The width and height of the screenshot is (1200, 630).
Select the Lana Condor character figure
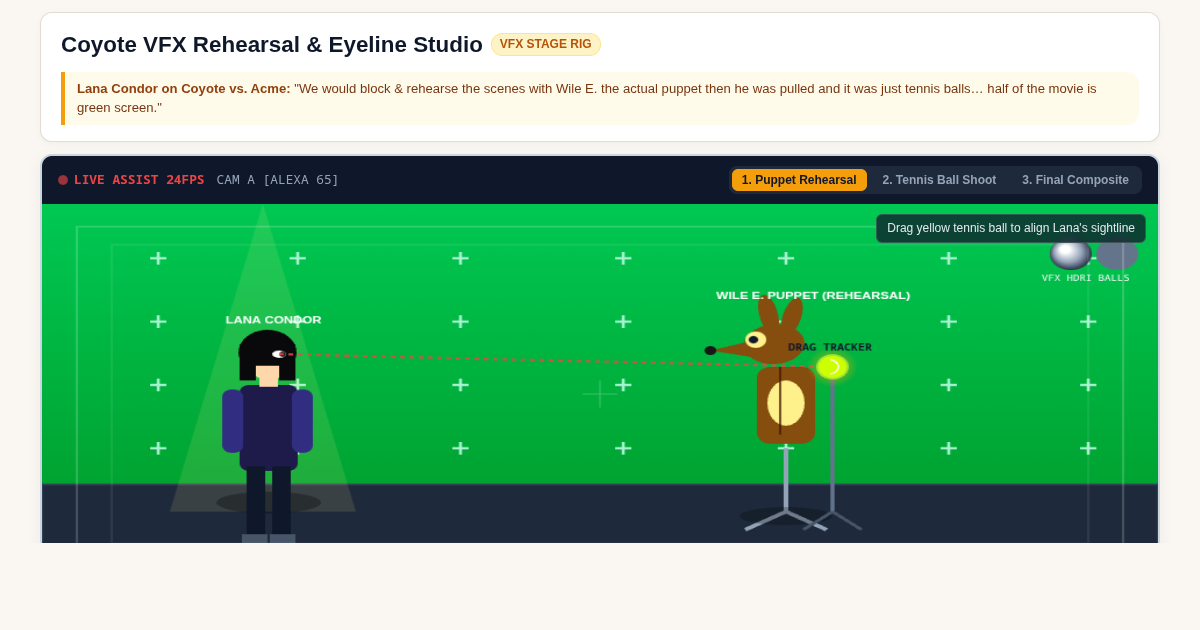click(268, 435)
